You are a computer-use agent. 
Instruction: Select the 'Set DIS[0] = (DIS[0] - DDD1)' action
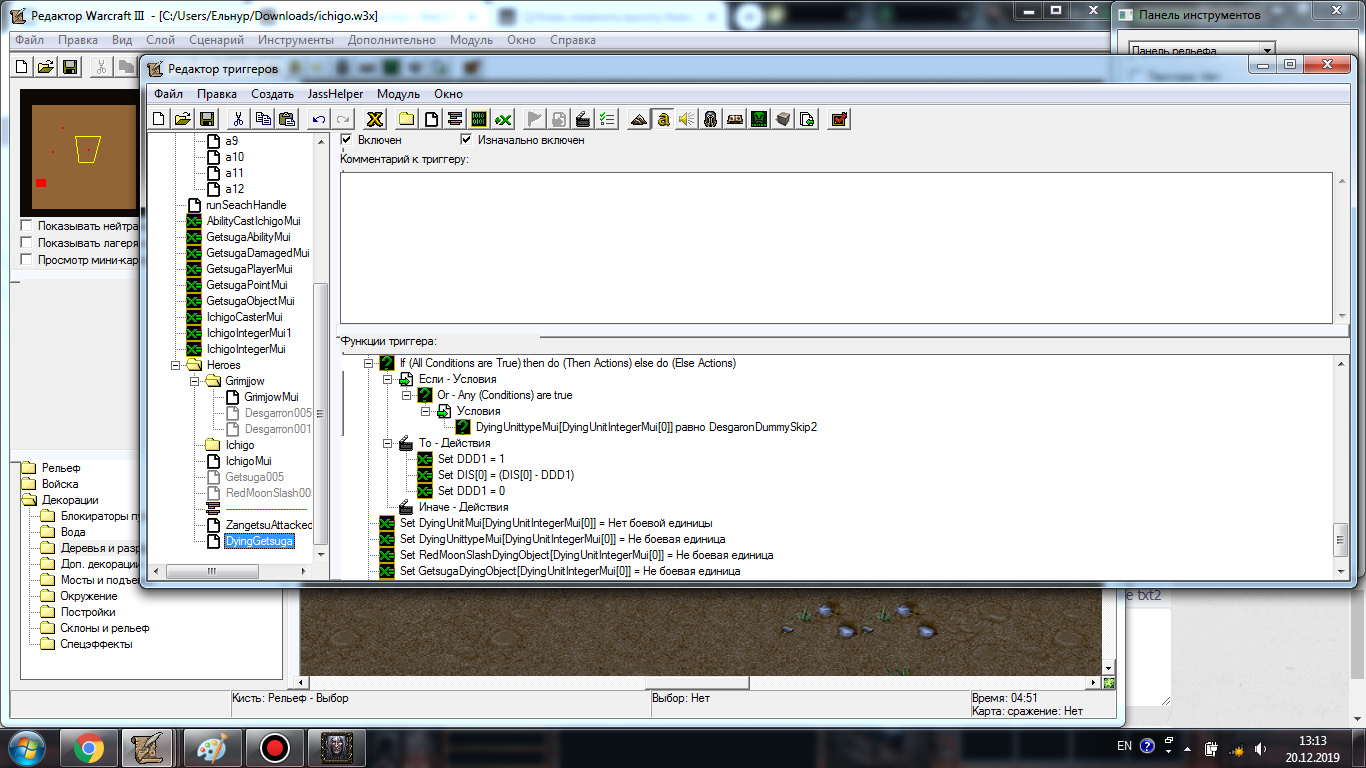tap(506, 475)
